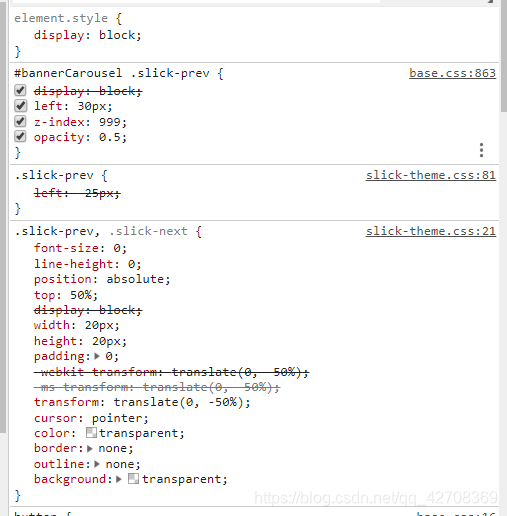Viewport: 507px width, 516px height.
Task: Select the element.style selector text
Action: coord(61,18)
